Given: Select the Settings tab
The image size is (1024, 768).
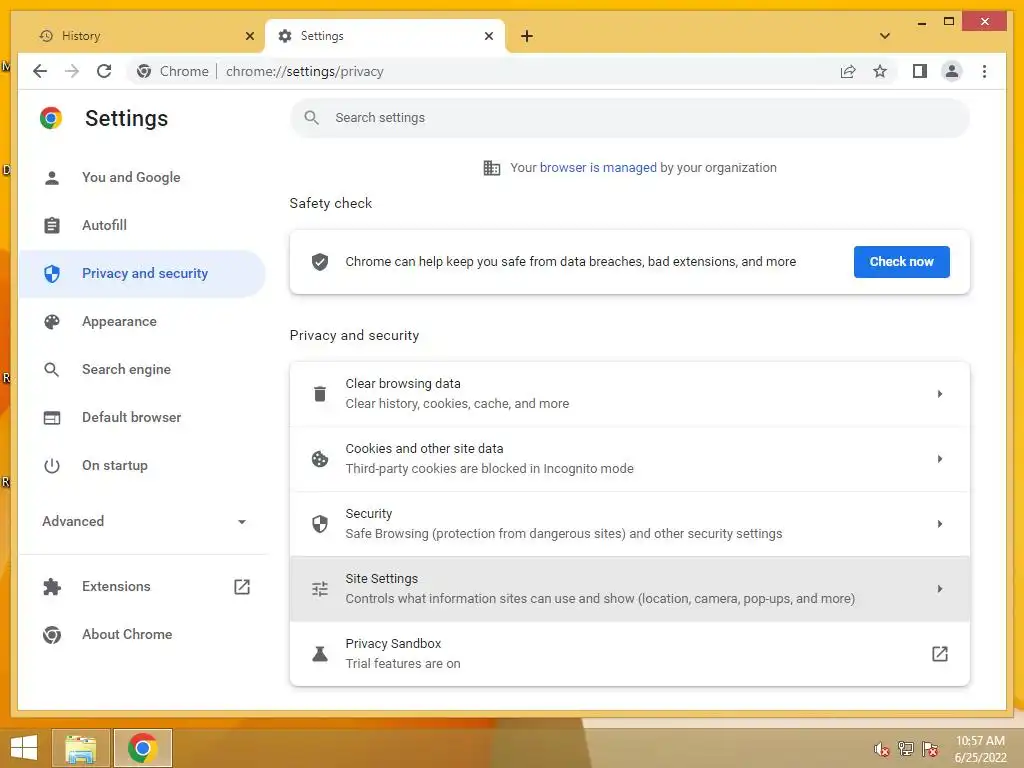Looking at the screenshot, I should coord(385,36).
